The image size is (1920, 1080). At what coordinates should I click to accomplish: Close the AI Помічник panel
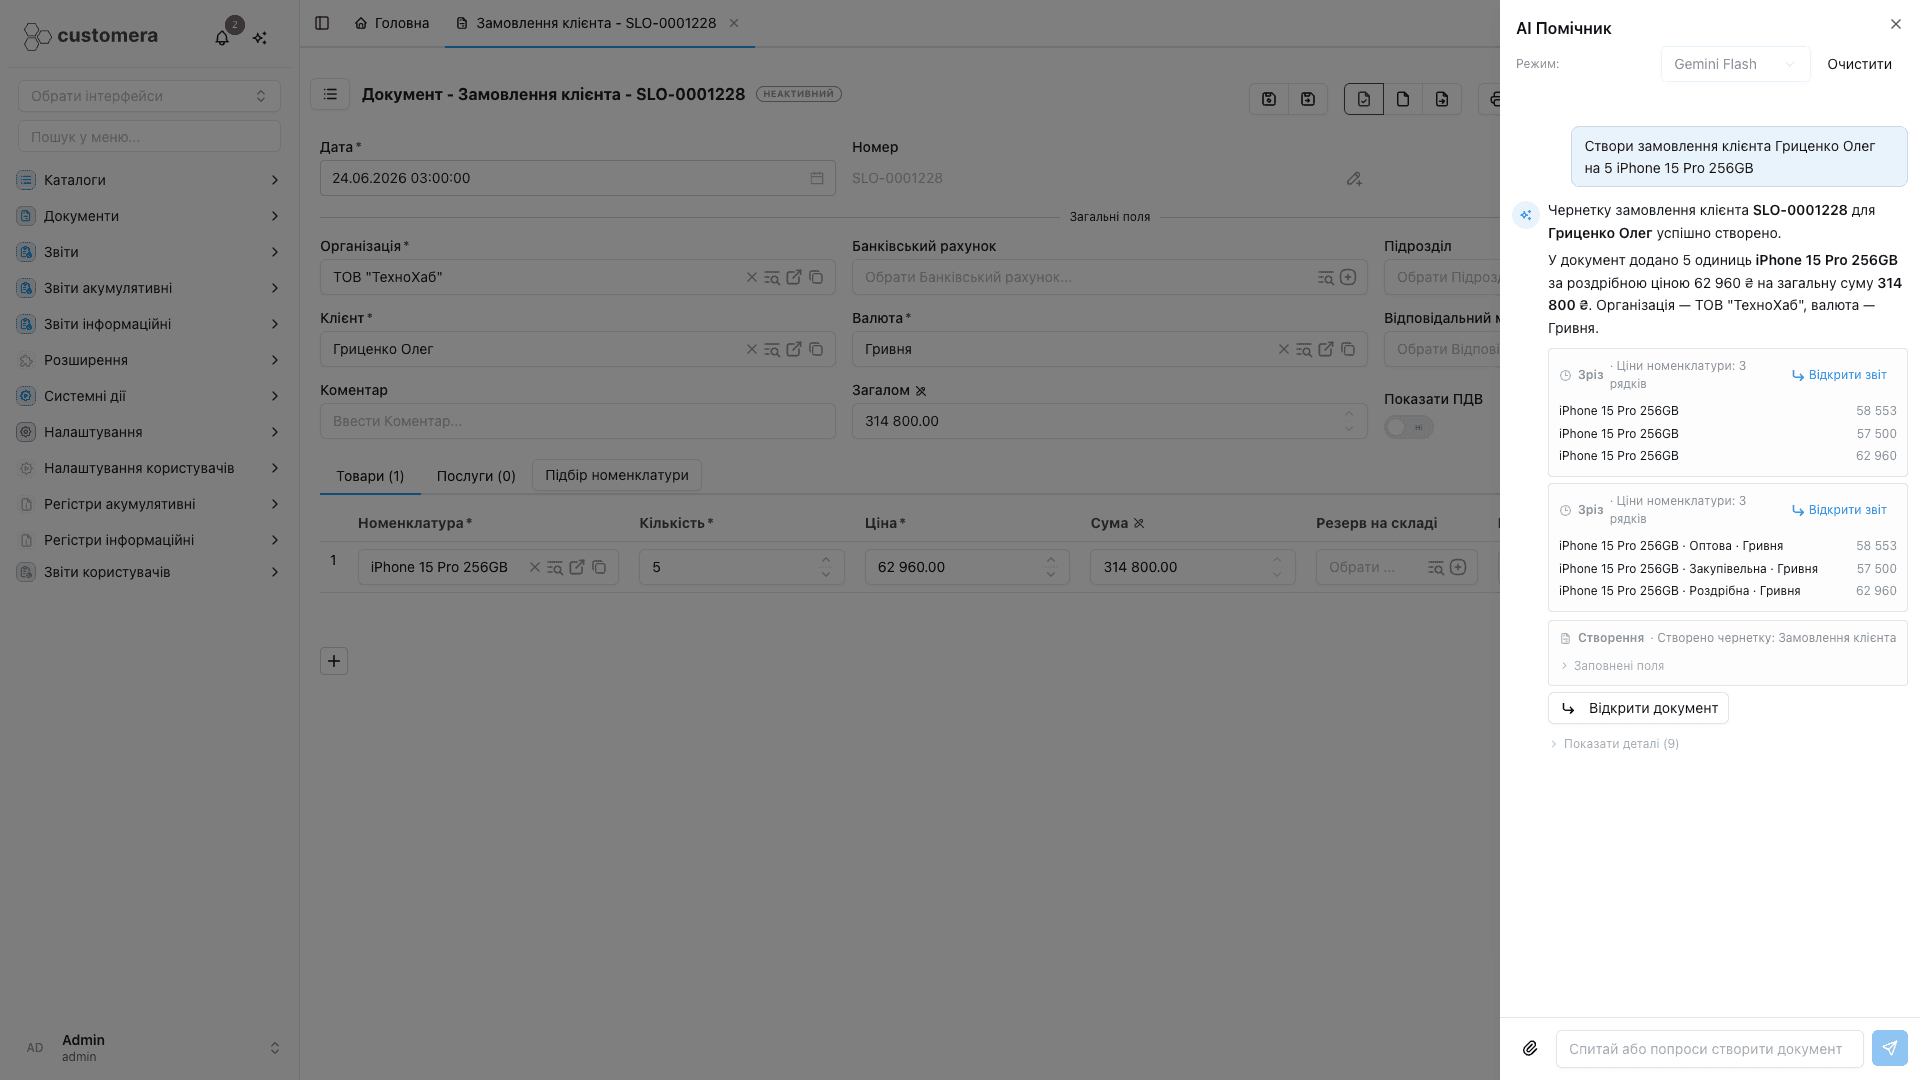[1896, 24]
